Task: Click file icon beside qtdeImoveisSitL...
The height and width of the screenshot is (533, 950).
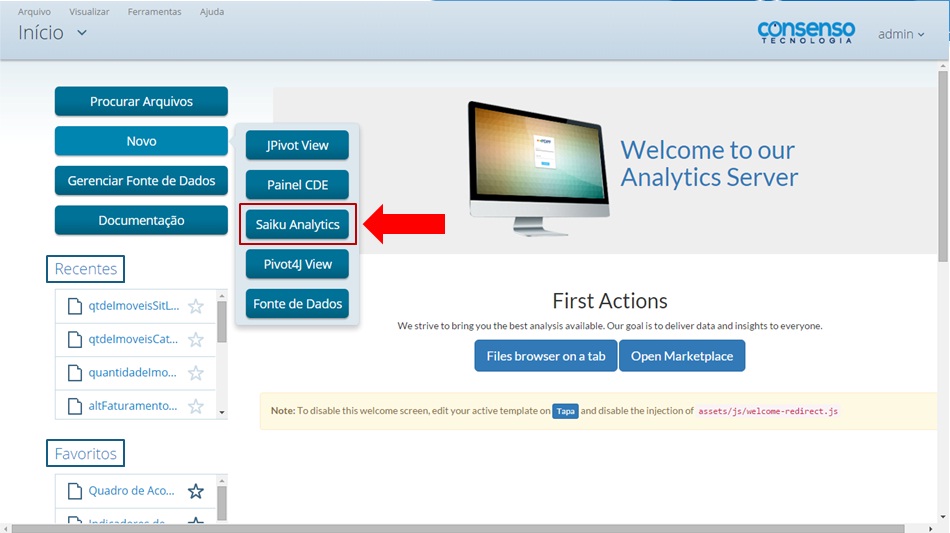Action: tap(75, 306)
